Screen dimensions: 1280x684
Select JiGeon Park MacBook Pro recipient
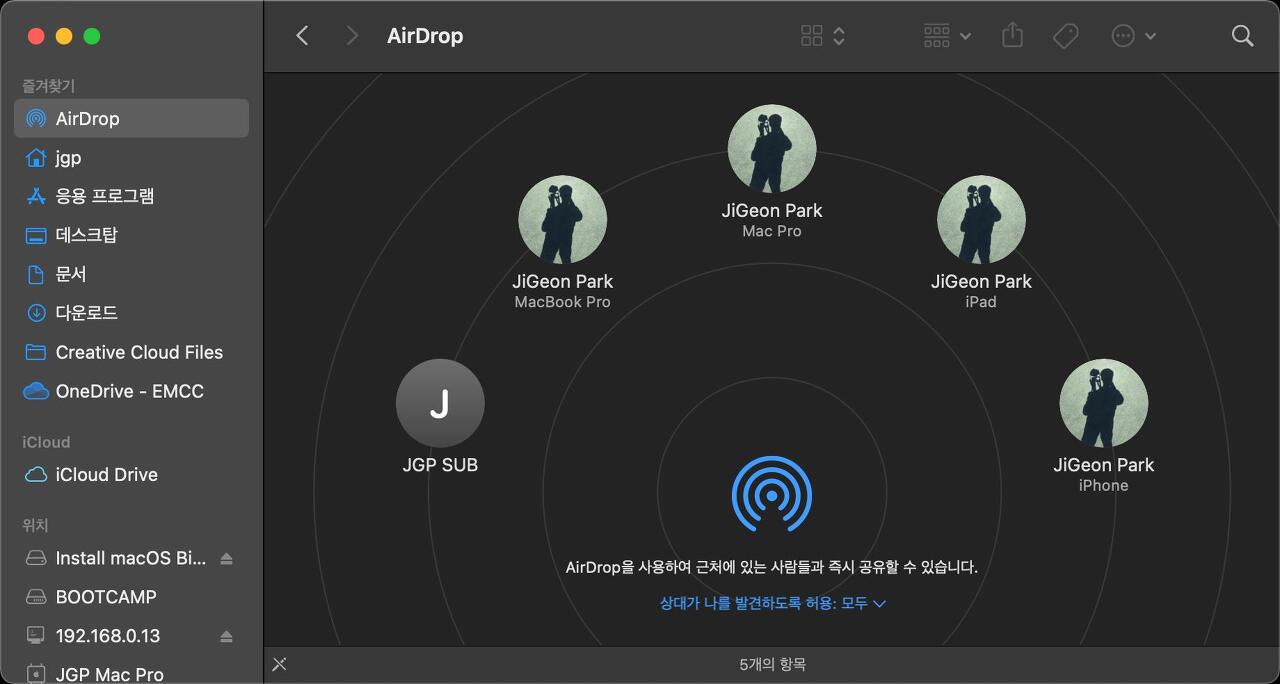coord(562,243)
